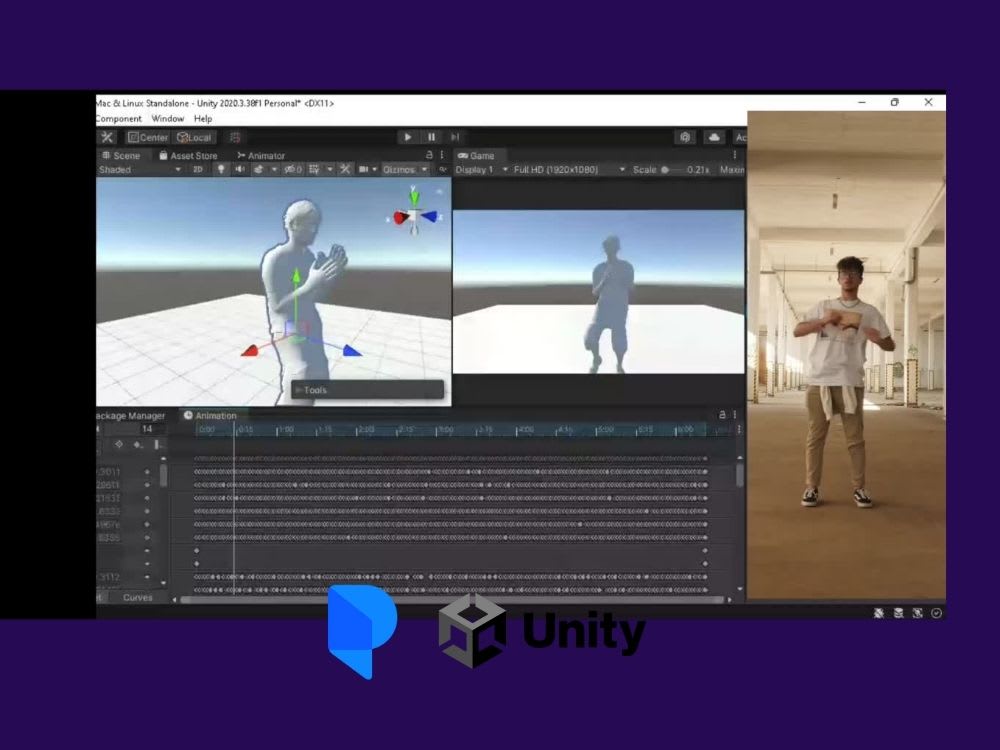This screenshot has width=1000, height=750.
Task: Open the Full HD (1920x1080) resolution dropdown
Action: point(570,170)
